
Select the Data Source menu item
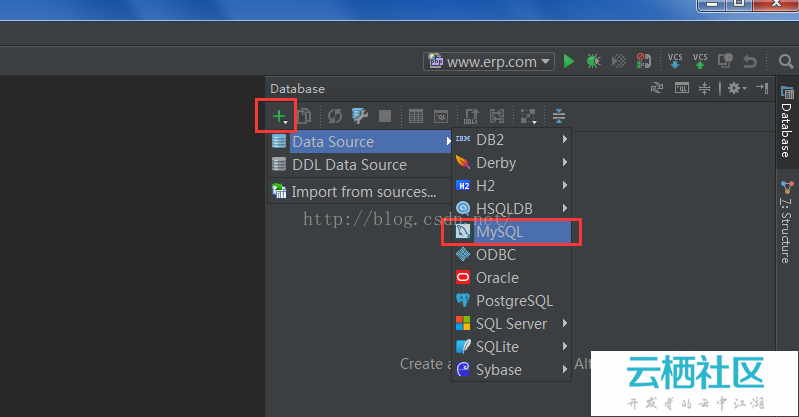click(x=360, y=142)
